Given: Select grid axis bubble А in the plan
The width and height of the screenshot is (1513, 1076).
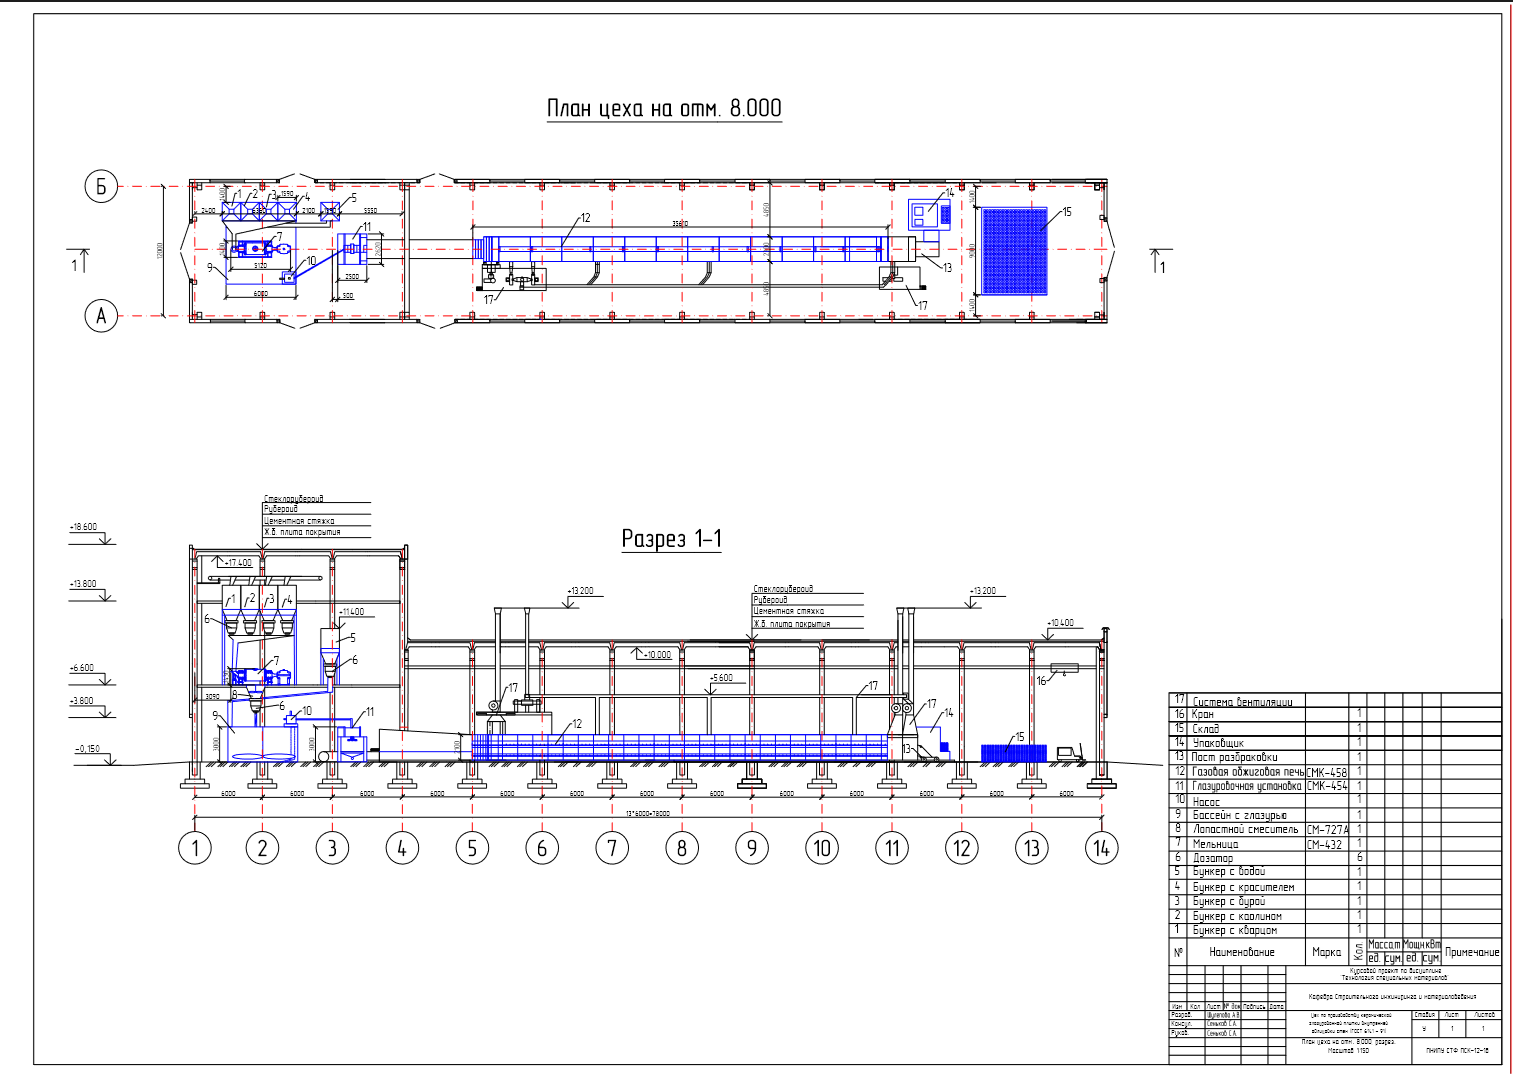Looking at the screenshot, I should point(101,316).
